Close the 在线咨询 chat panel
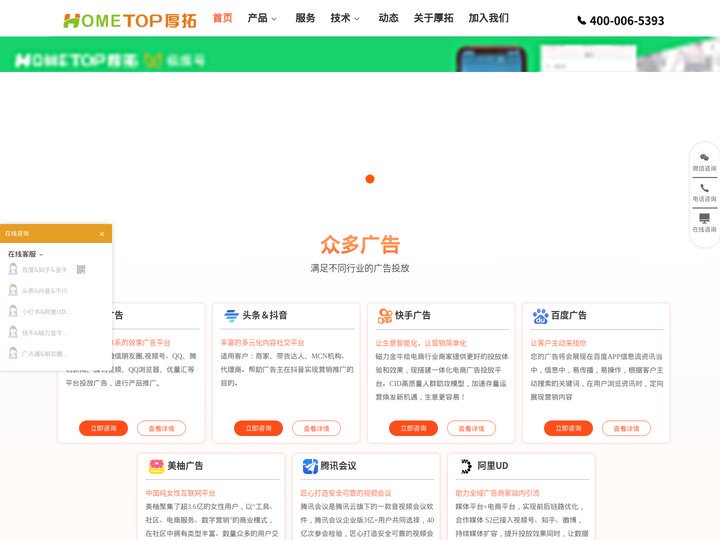Screen dimensions: 720x540 [102, 234]
